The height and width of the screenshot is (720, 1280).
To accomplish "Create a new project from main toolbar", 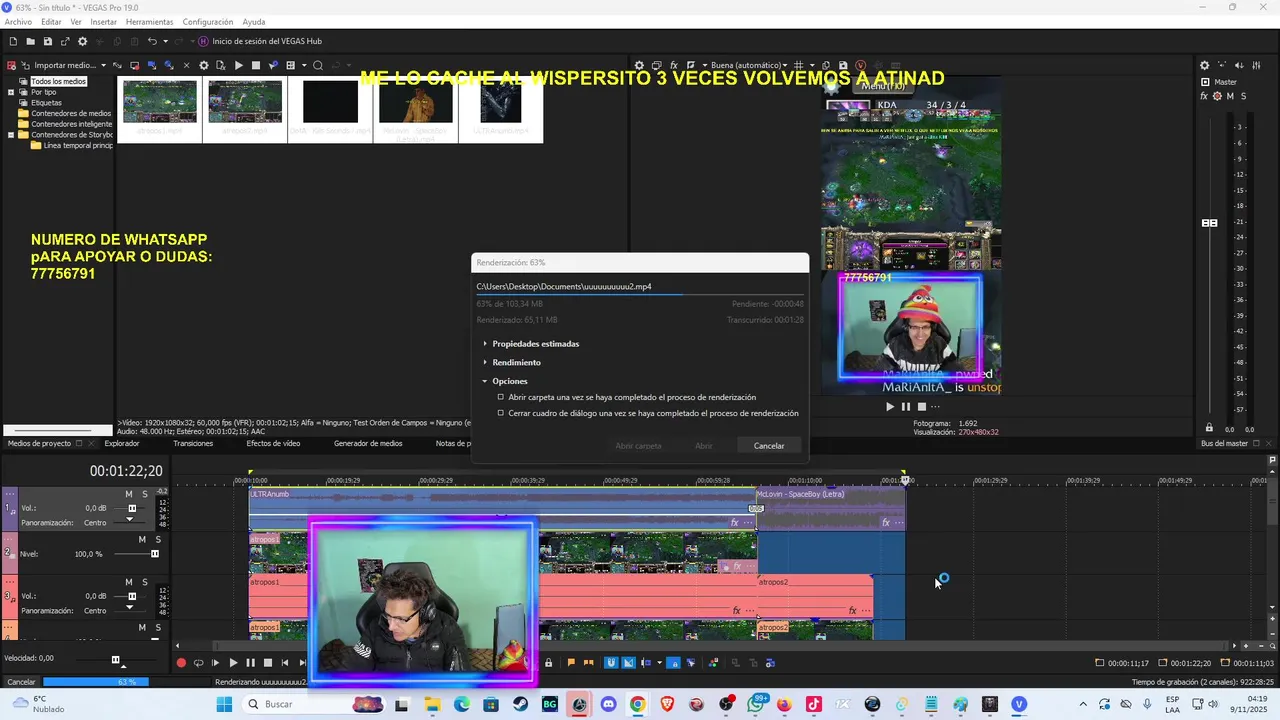I will [x=13, y=41].
